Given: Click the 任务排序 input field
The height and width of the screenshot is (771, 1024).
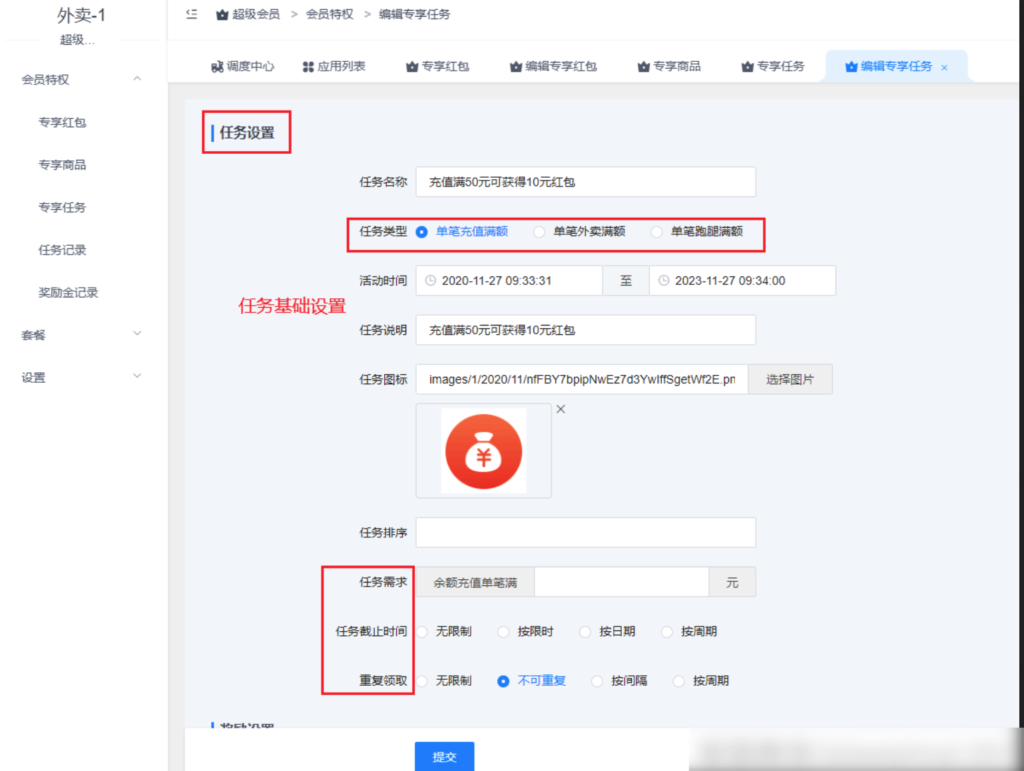Looking at the screenshot, I should tap(585, 532).
